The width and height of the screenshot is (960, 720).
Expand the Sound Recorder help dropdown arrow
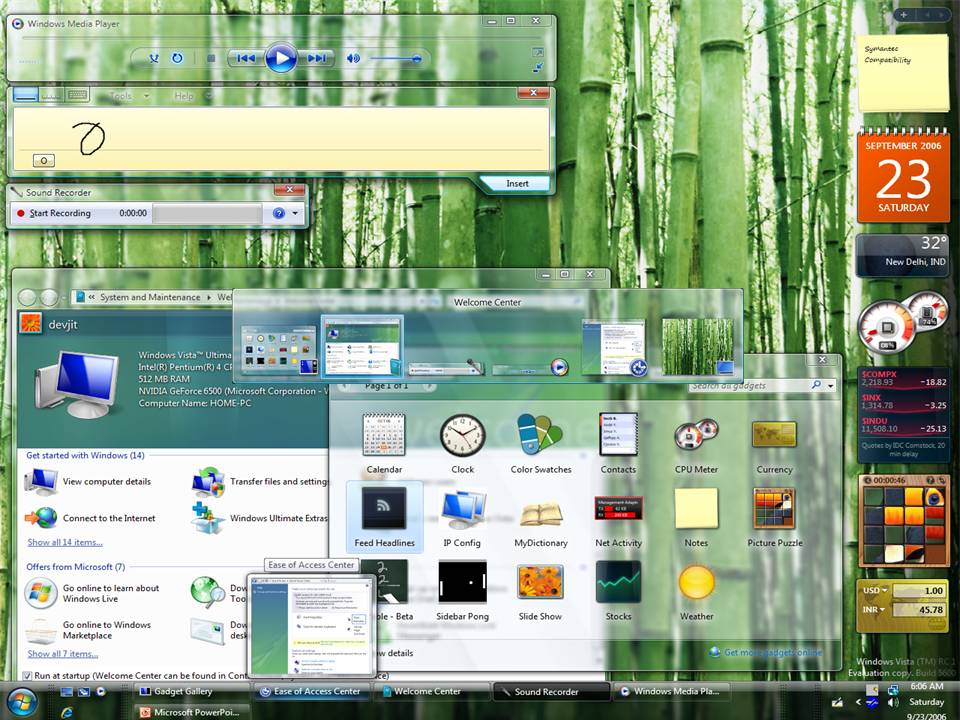coord(296,213)
